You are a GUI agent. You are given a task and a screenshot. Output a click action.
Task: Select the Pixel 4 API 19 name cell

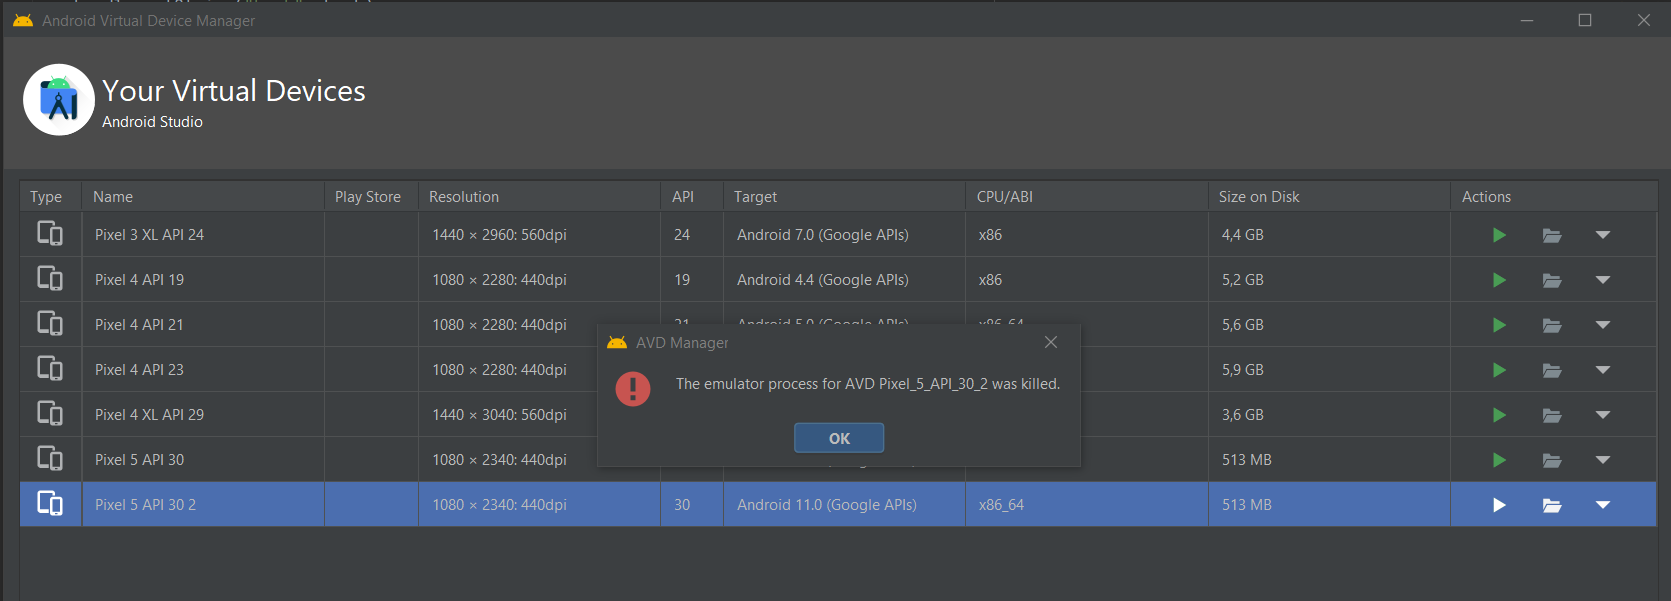[203, 280]
